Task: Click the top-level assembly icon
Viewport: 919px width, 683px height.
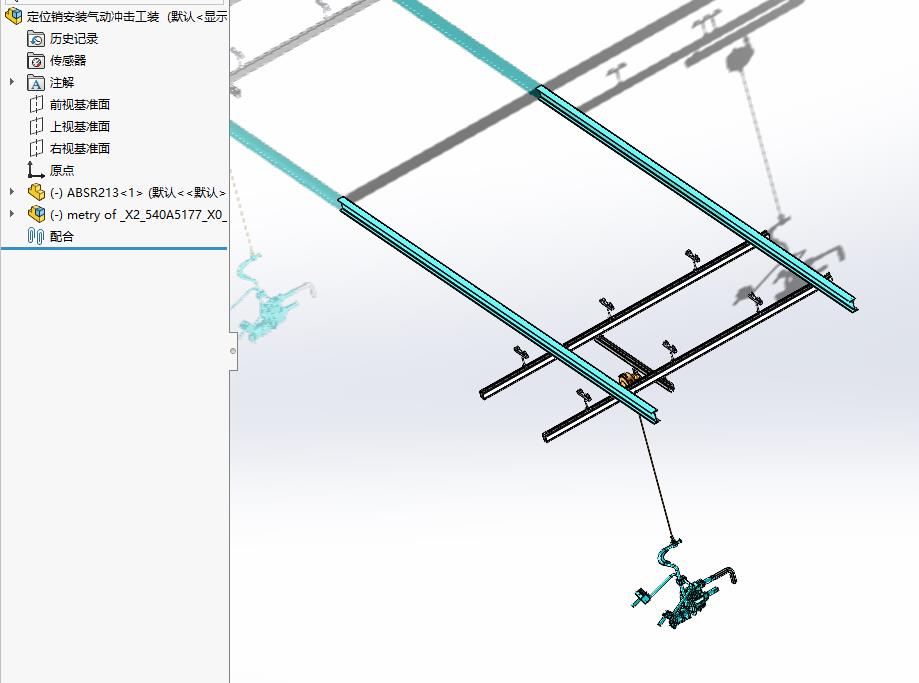Action: (x=13, y=16)
